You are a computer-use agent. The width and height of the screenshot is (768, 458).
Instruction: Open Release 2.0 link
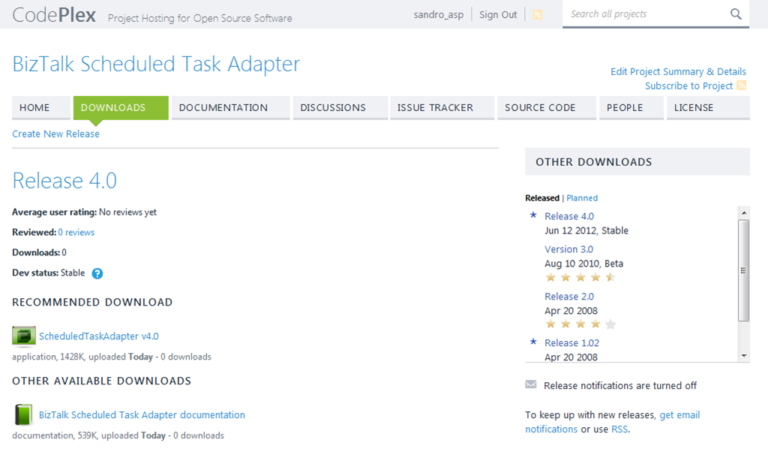tap(569, 296)
